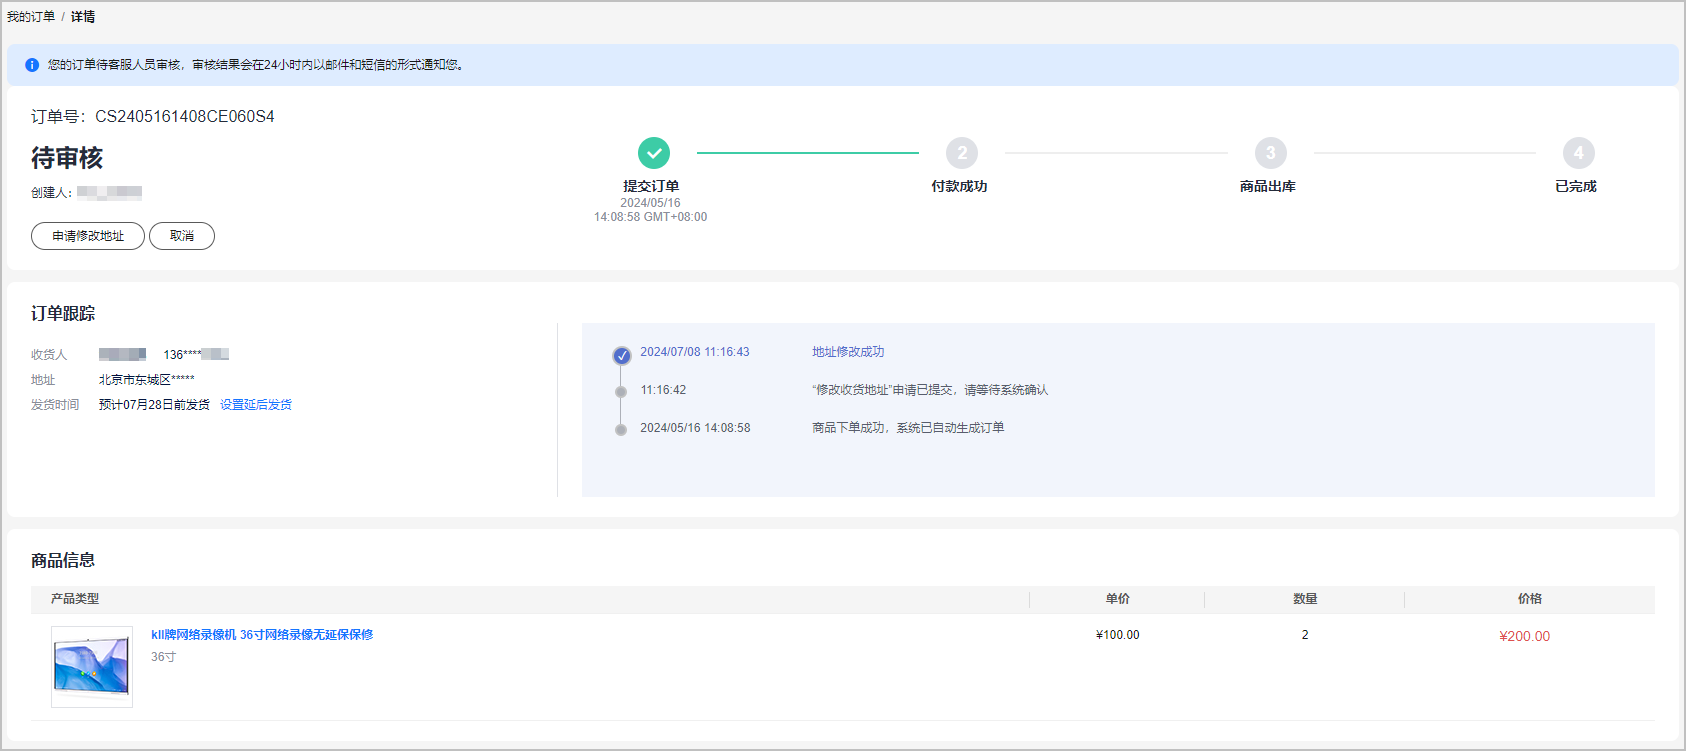This screenshot has height=751, width=1686.
Task: Go back to 我的订单 breadcrumb
Action: (31, 17)
